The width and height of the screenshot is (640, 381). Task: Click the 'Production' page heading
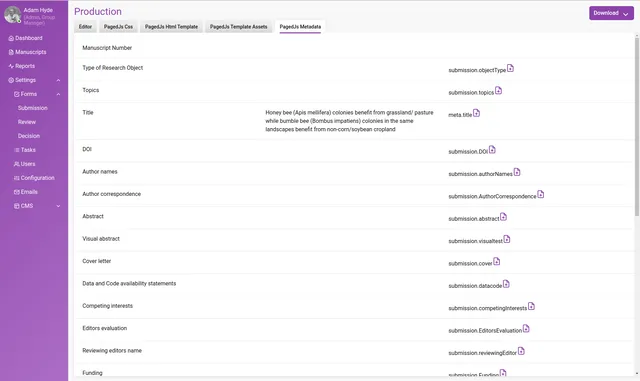tap(98, 11)
